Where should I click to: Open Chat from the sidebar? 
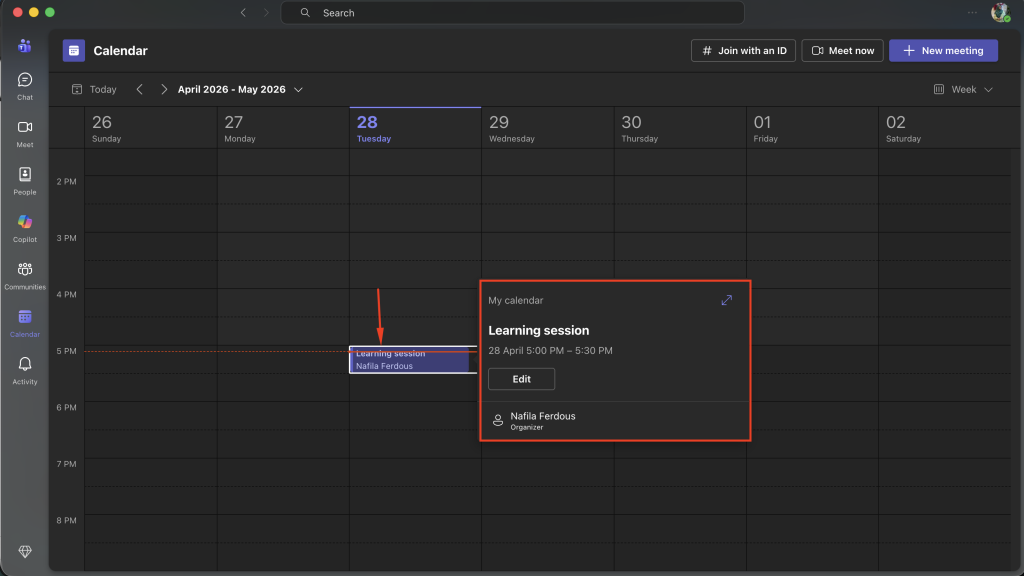tap(25, 84)
